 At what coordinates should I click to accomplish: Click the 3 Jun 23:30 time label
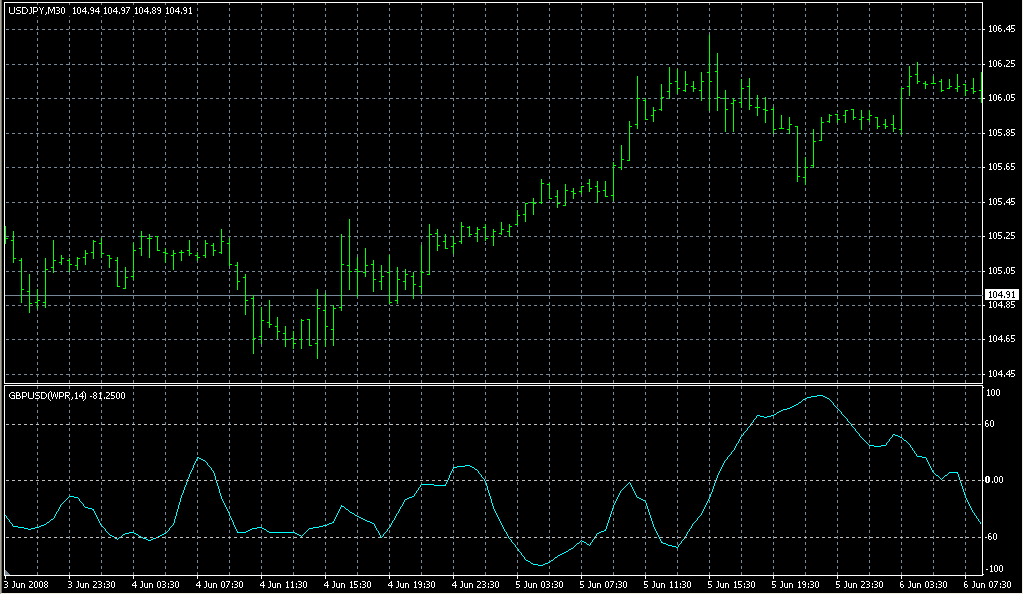(x=91, y=585)
